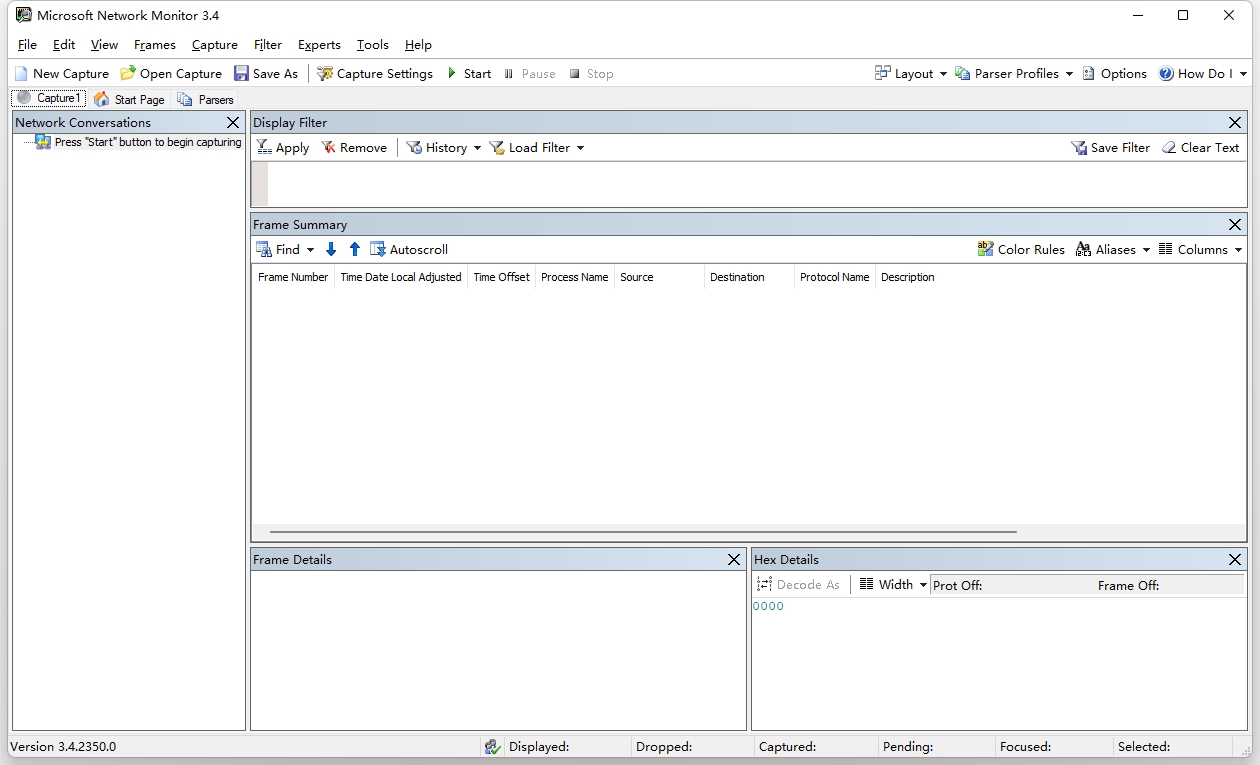Image resolution: width=1260 pixels, height=765 pixels.
Task: Open the Experts menu
Action: coord(319,45)
